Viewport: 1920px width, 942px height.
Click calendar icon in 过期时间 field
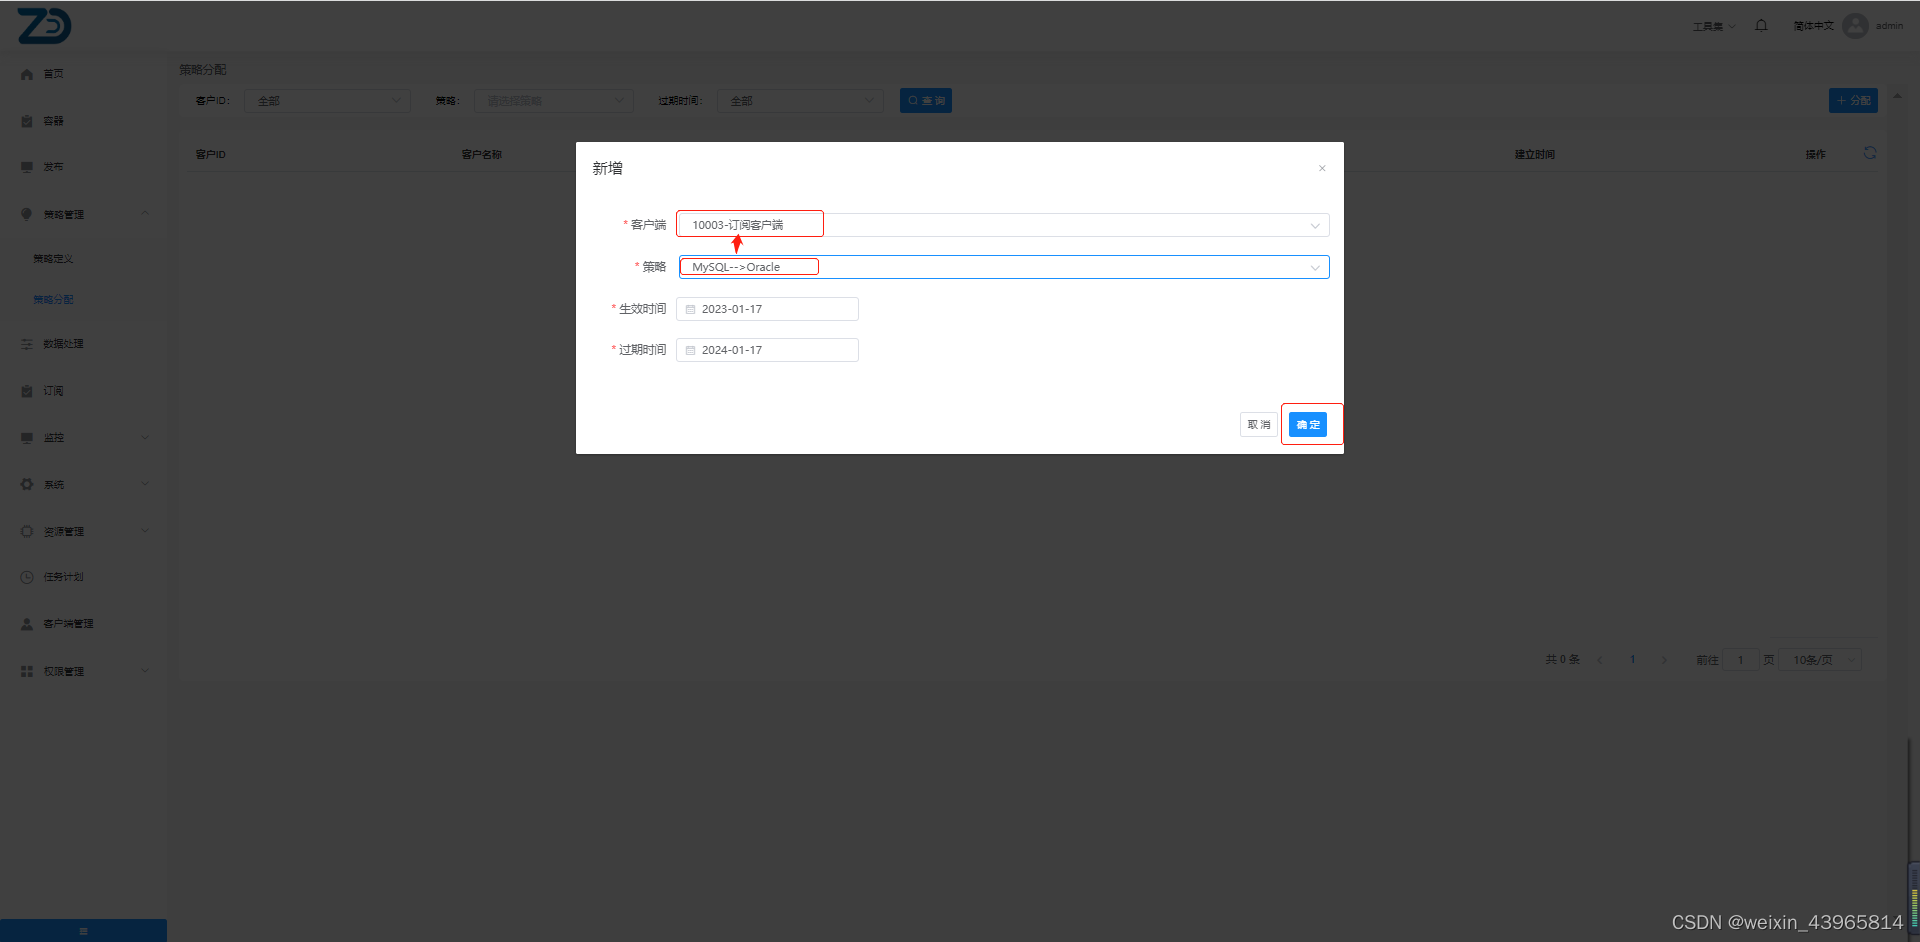(x=690, y=350)
